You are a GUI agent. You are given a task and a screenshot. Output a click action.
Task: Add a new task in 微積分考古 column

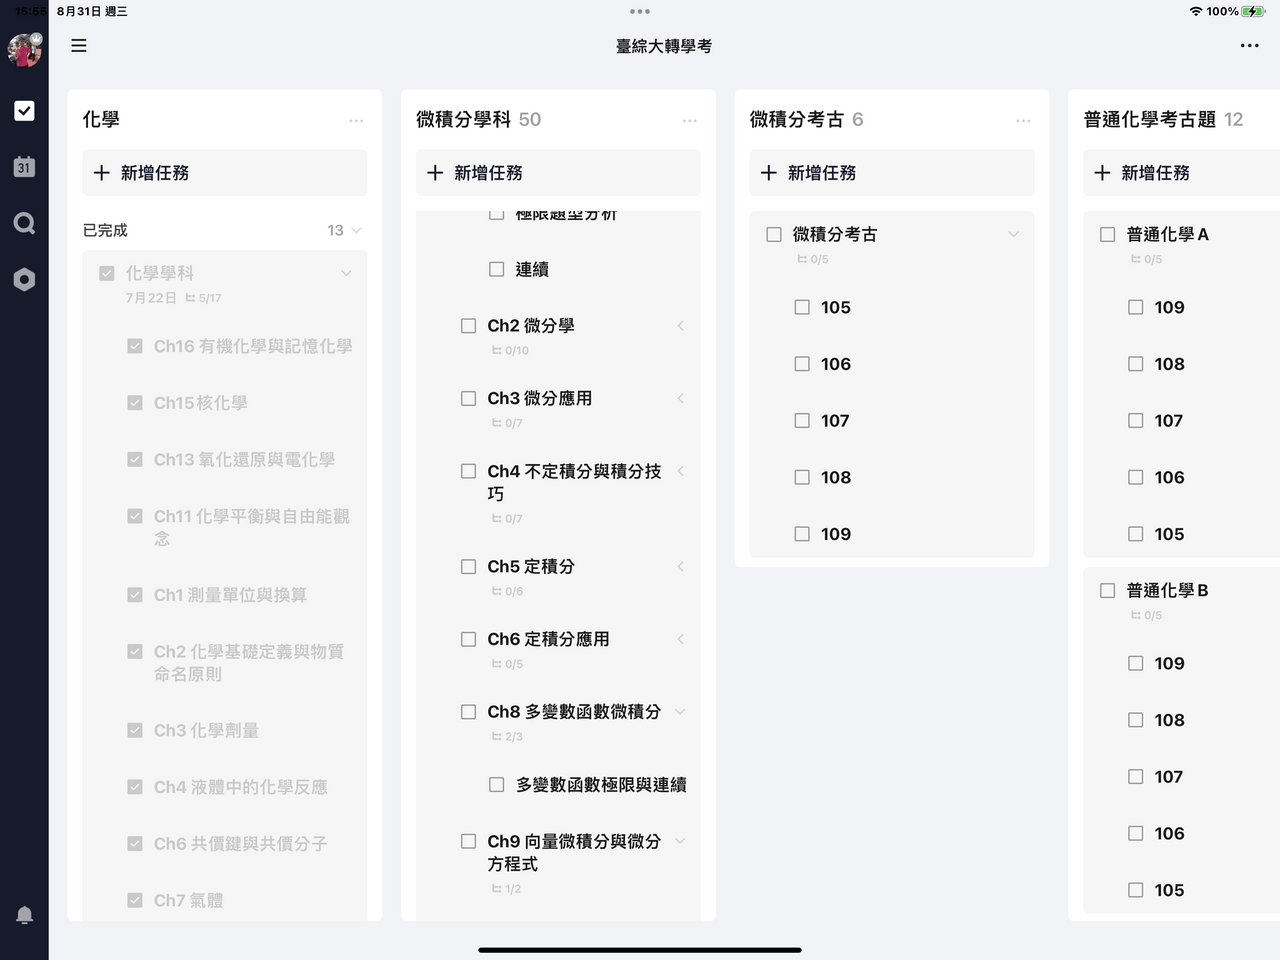[x=892, y=173]
